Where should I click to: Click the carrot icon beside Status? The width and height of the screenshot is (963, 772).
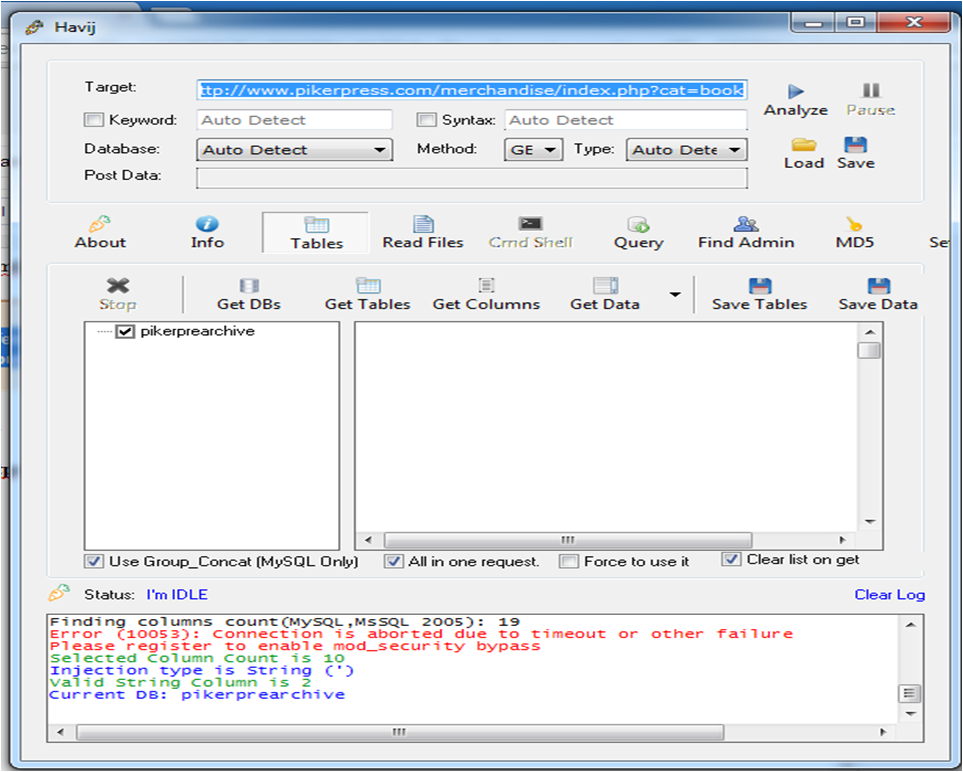pos(60,593)
